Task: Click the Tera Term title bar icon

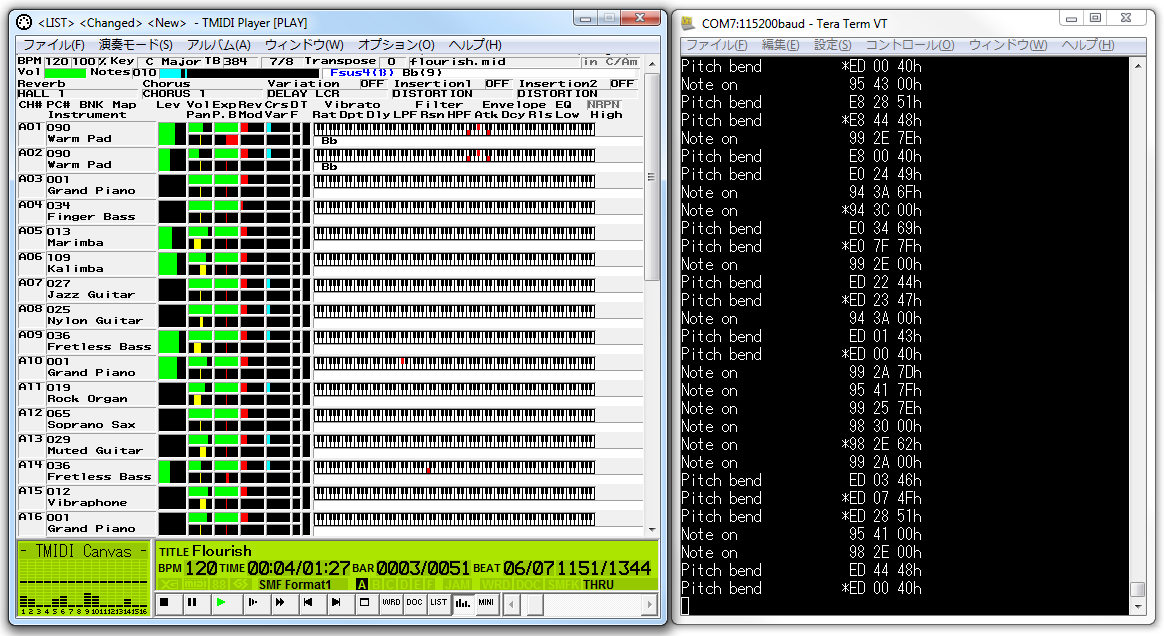Action: 688,24
